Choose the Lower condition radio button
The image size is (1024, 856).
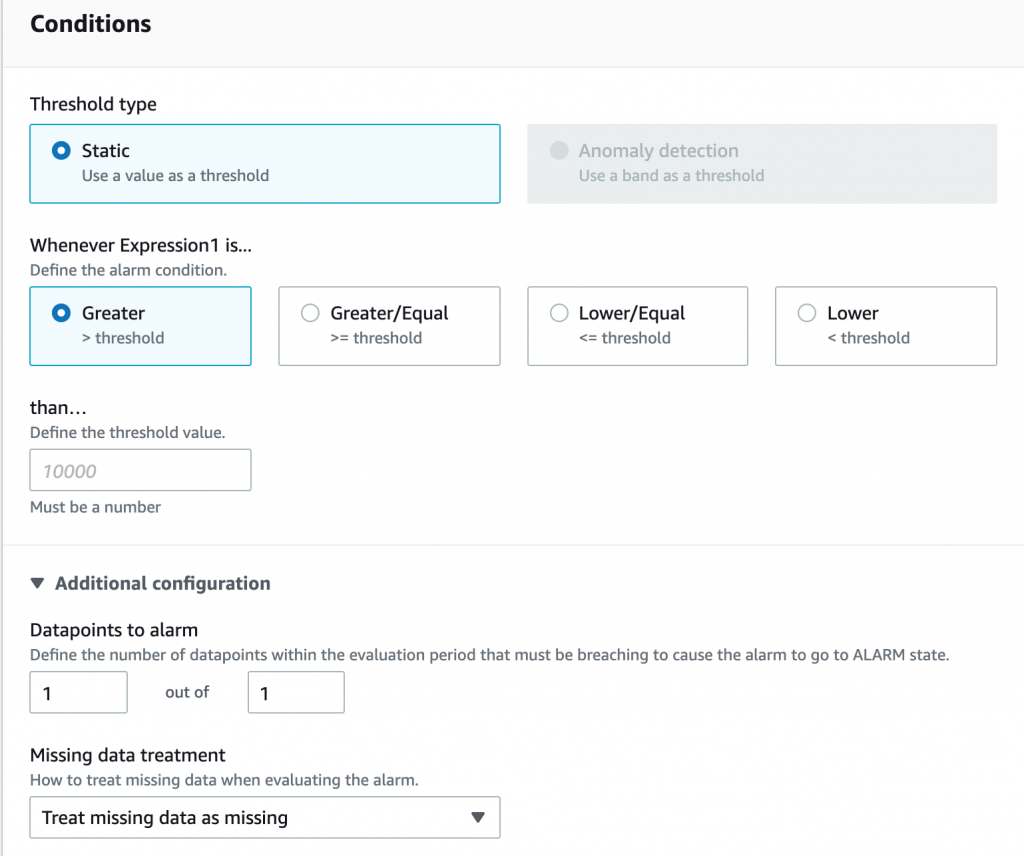click(x=807, y=313)
